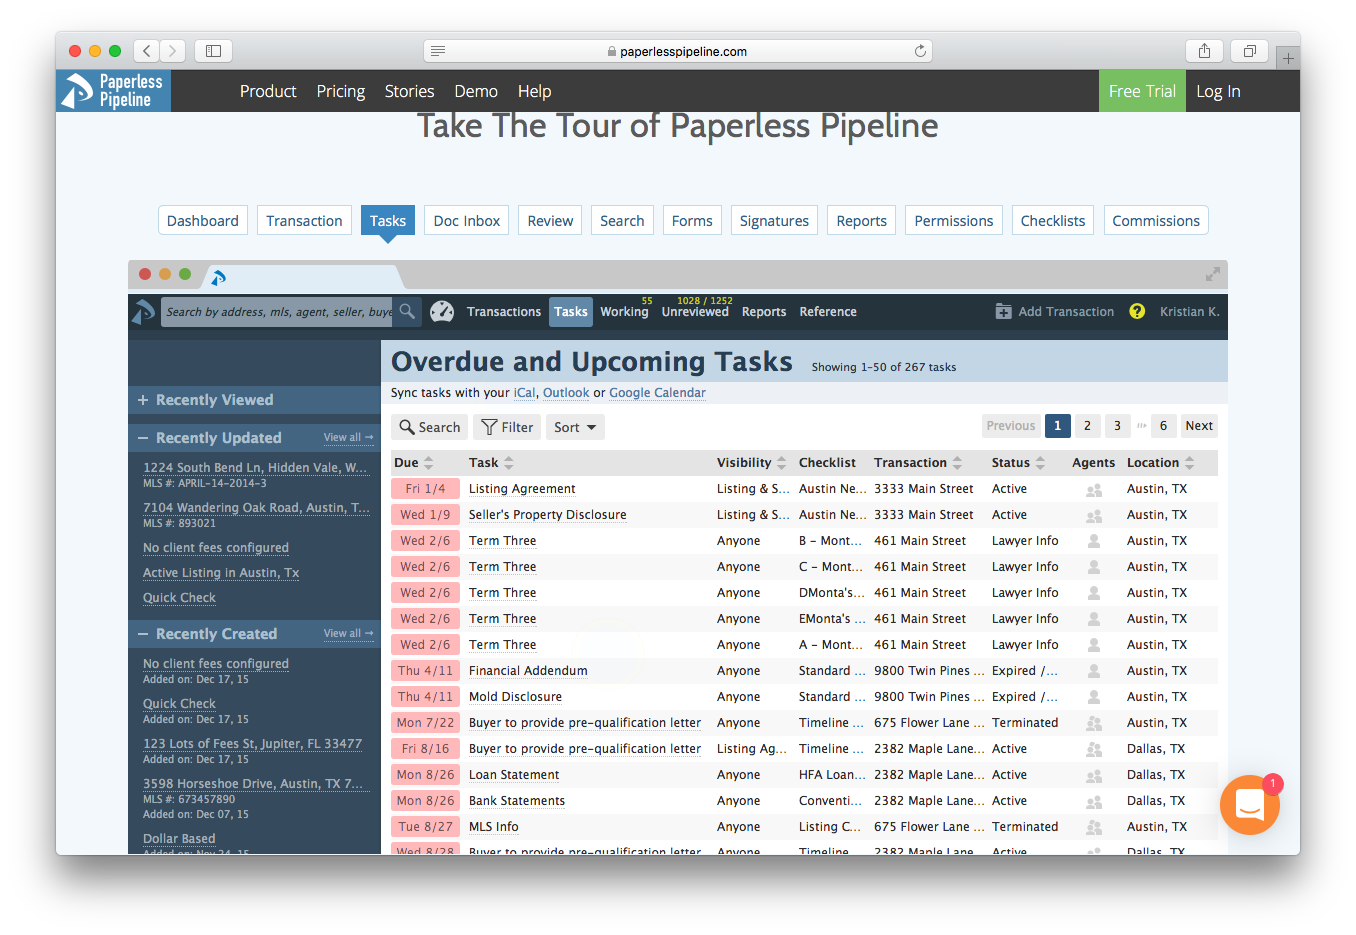Click the Safari share icon
Viewport: 1356px width, 935px height.
1204,51
